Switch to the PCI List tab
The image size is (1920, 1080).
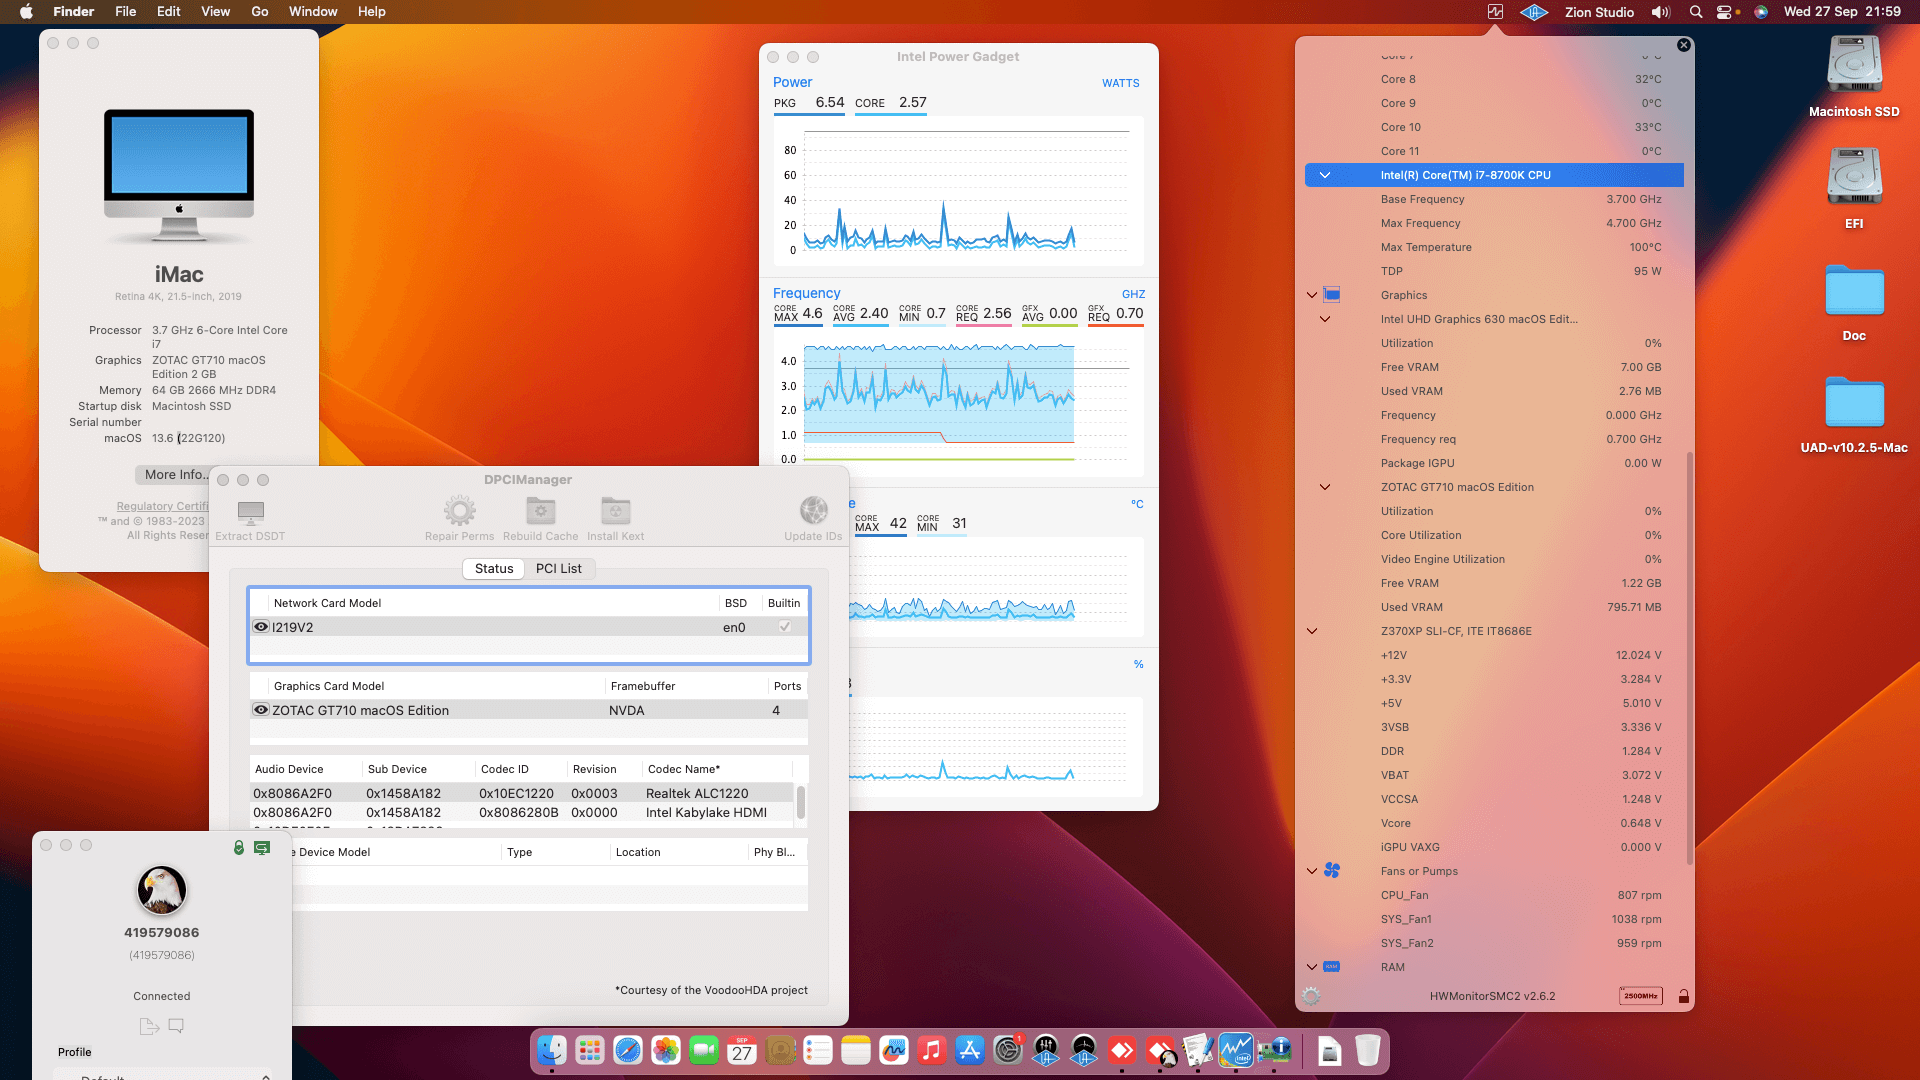pyautogui.click(x=558, y=568)
